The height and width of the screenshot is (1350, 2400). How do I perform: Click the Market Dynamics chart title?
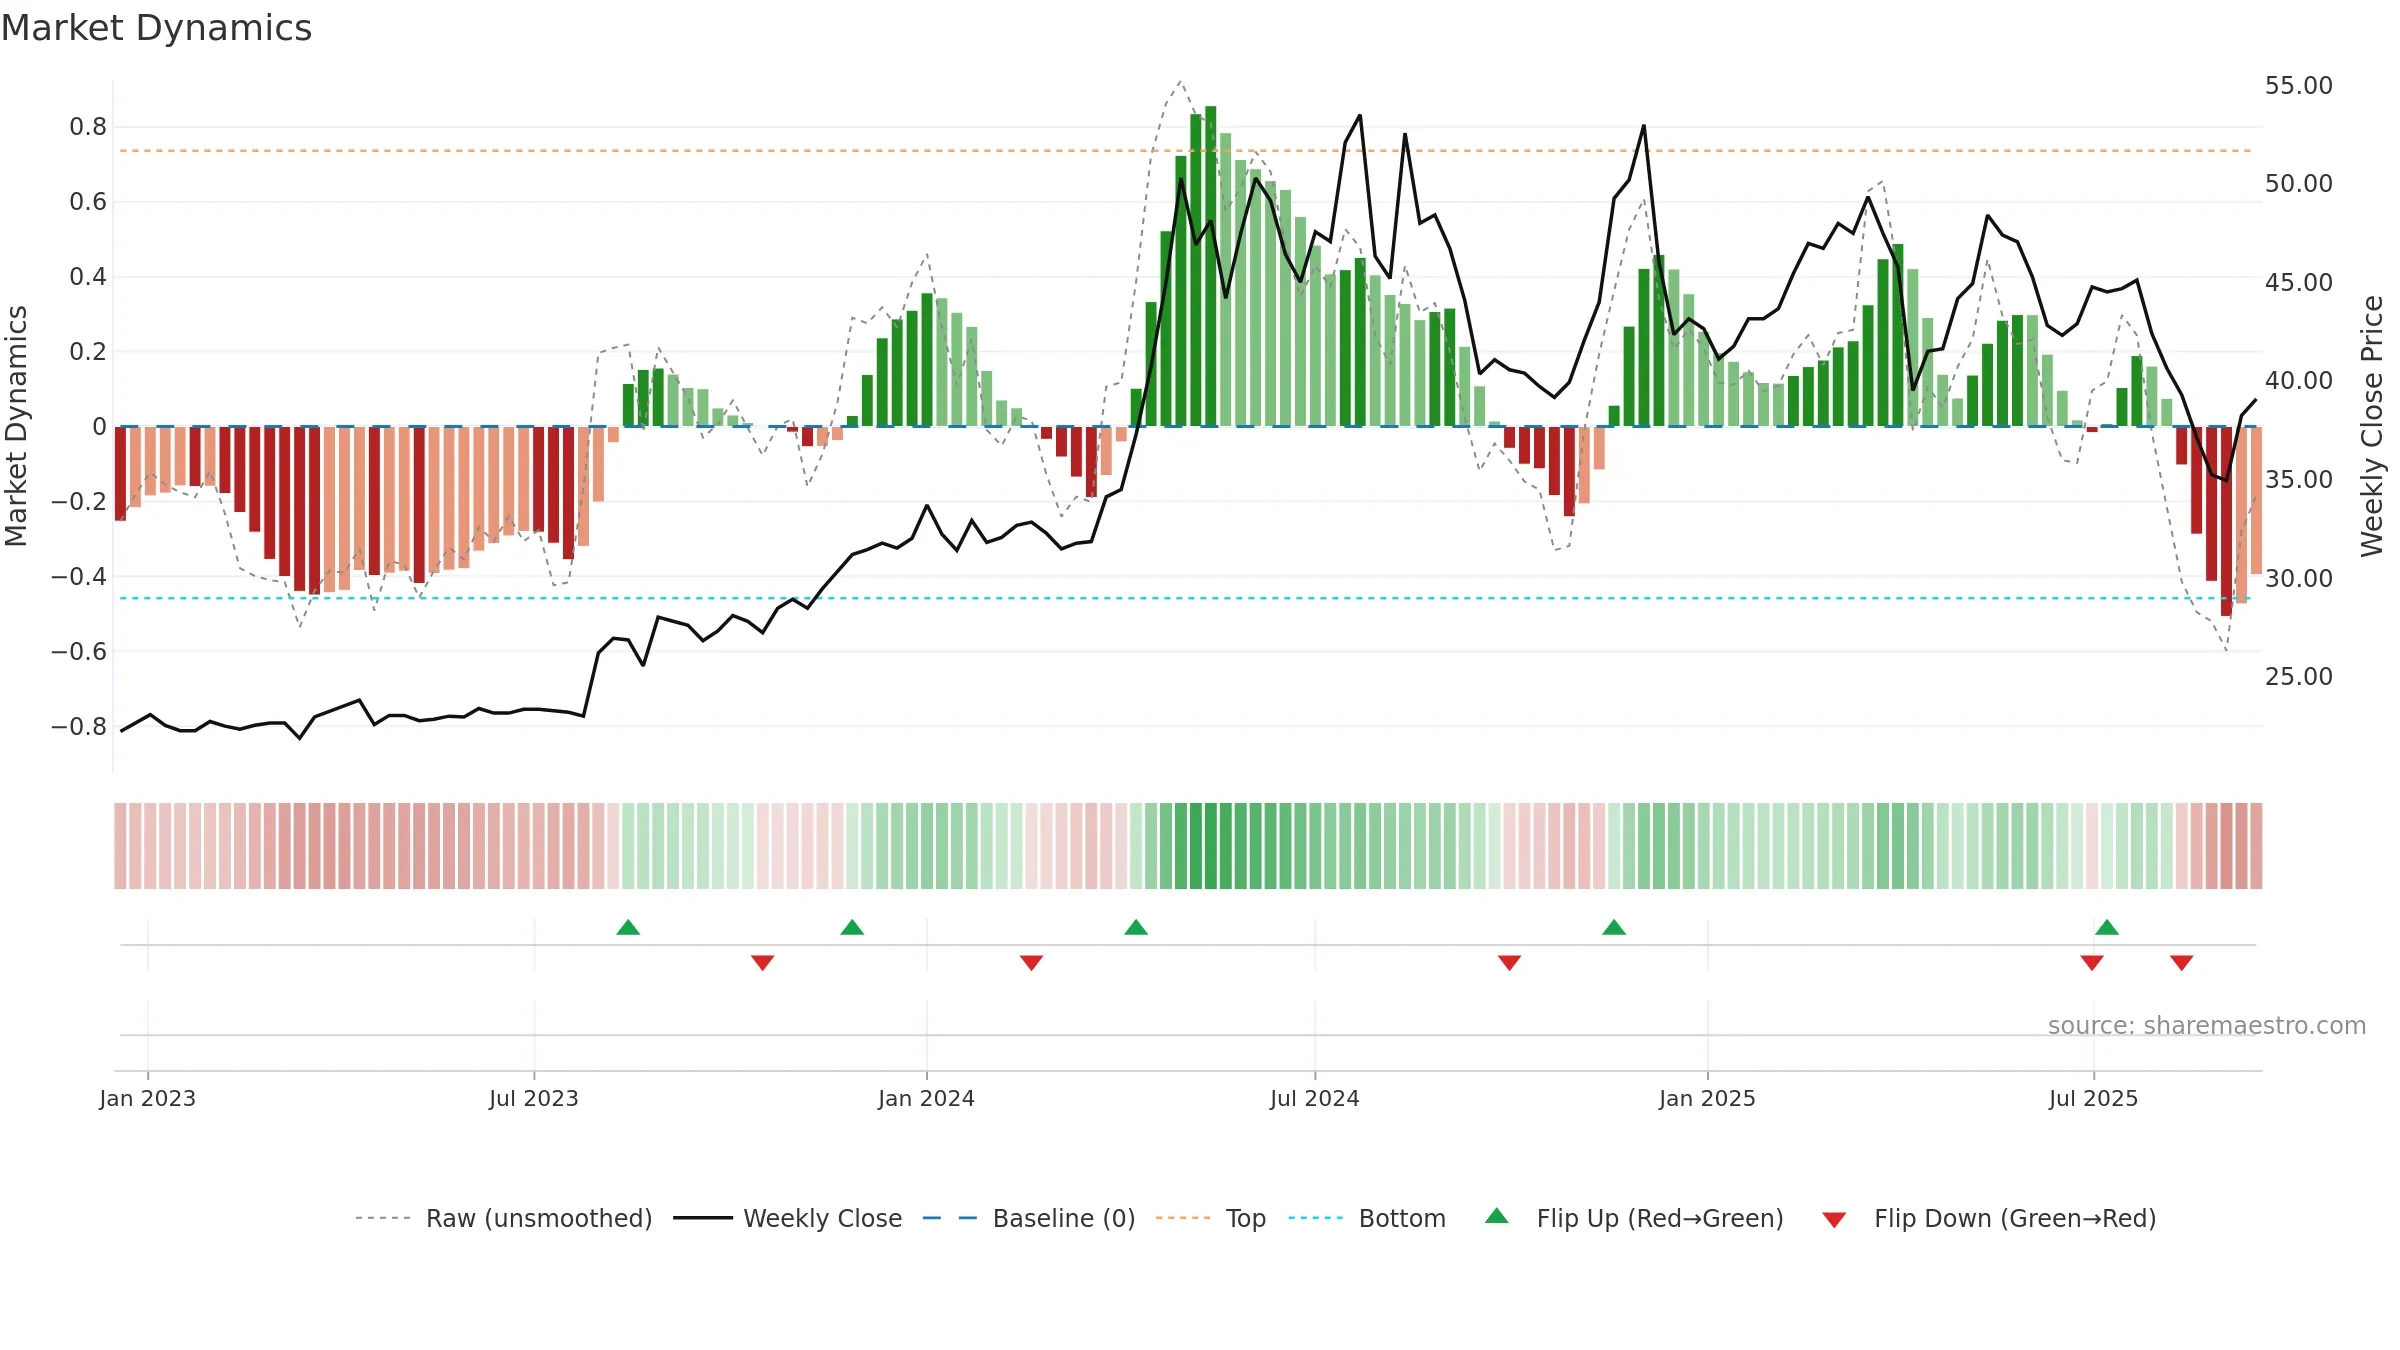click(x=156, y=28)
